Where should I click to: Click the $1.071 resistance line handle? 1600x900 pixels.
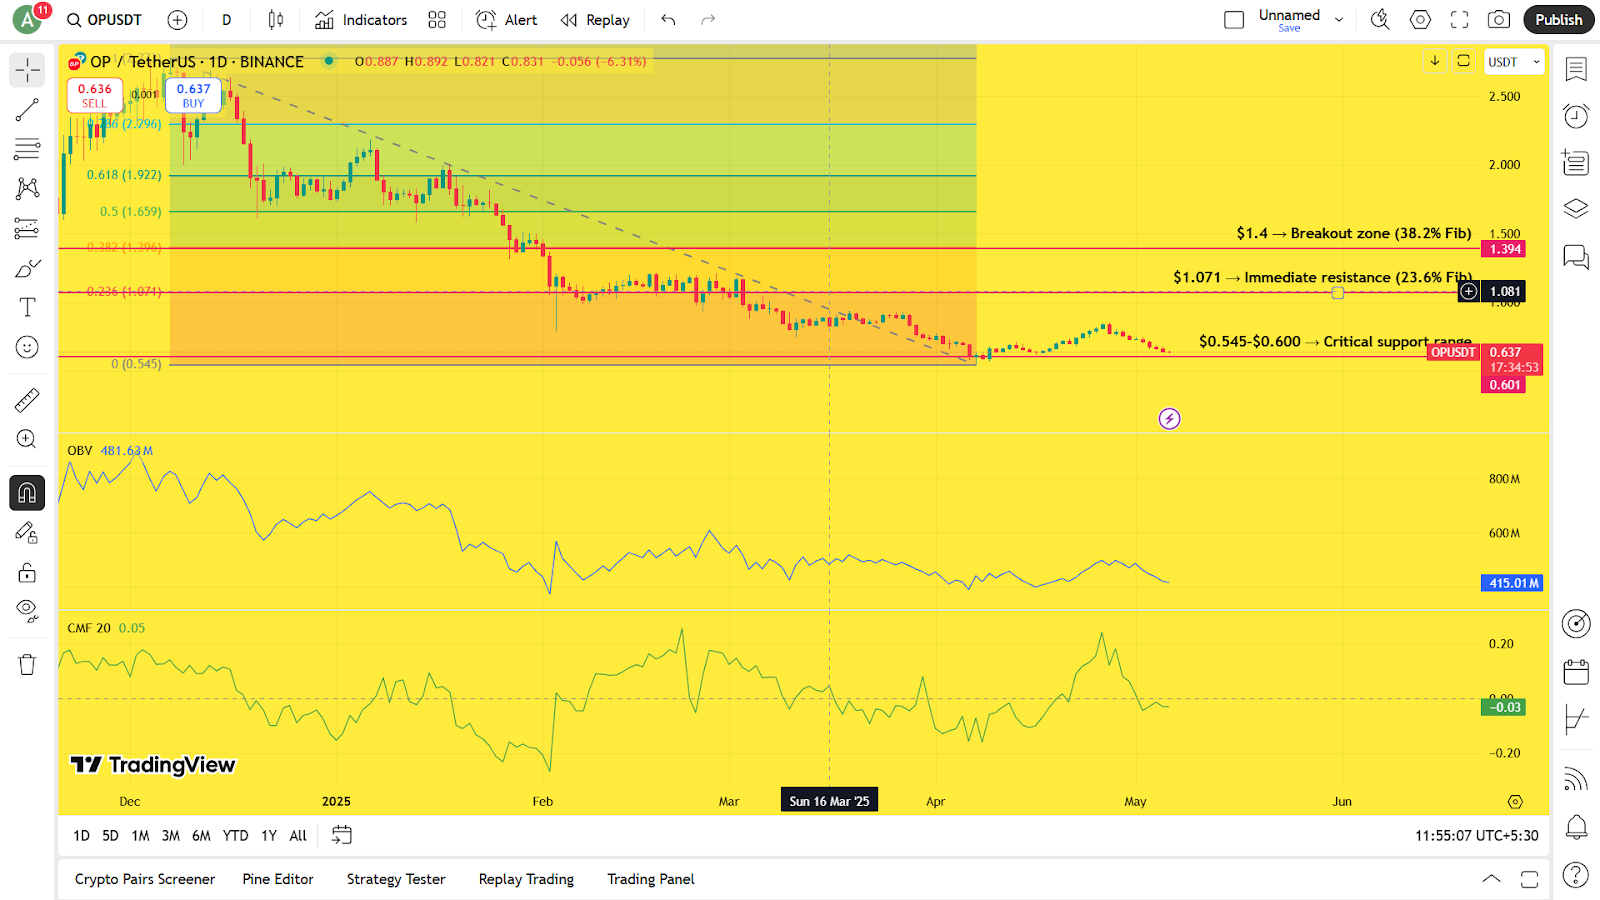click(1337, 293)
